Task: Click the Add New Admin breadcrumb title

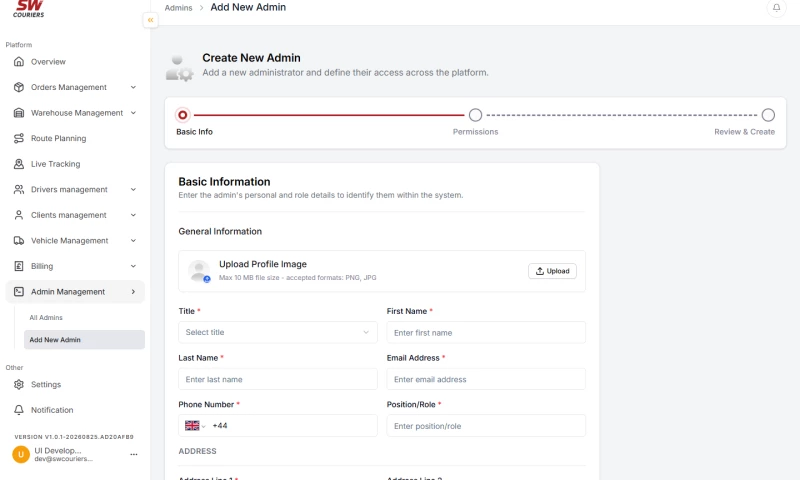Action: [x=248, y=7]
